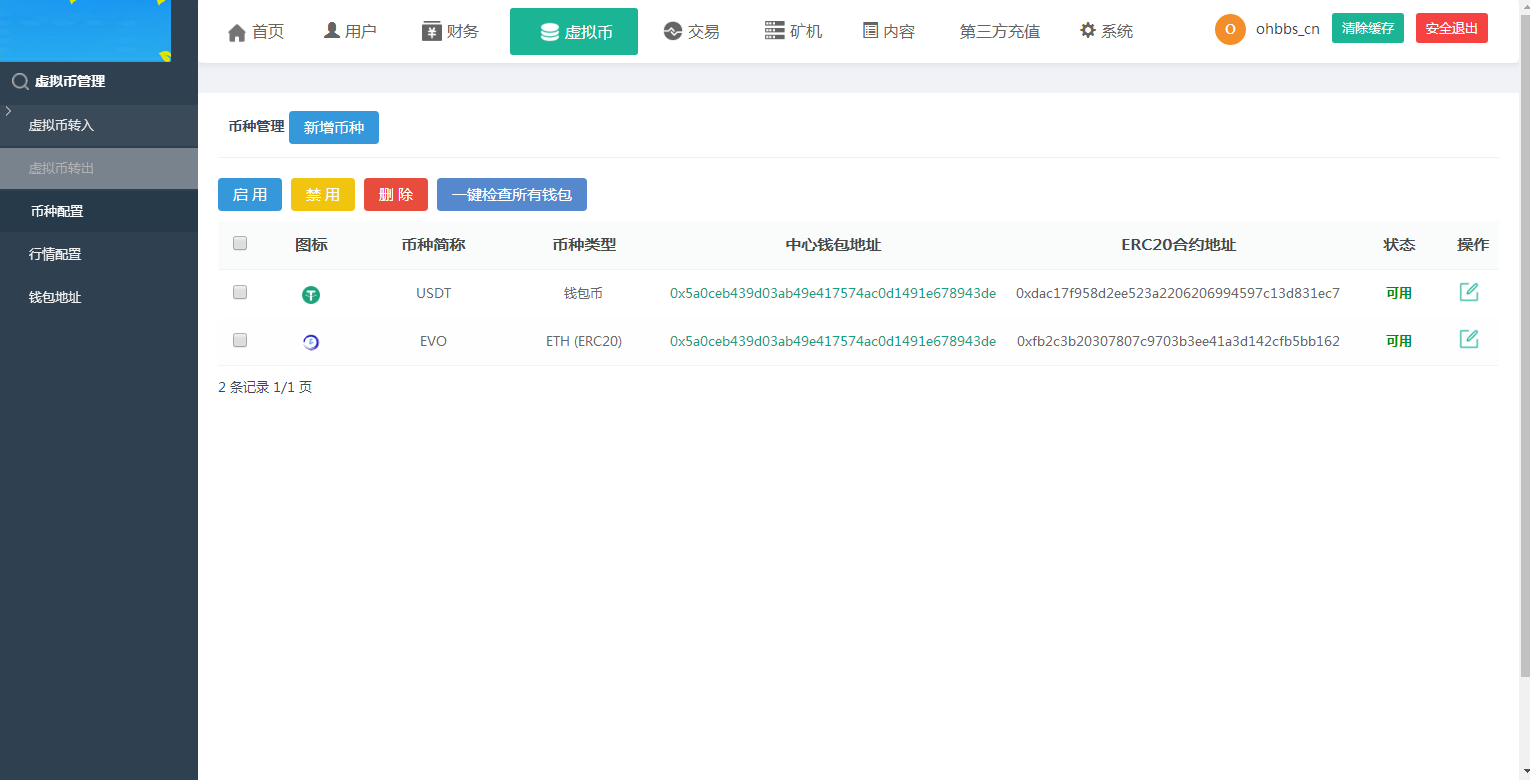
Task: Click the search icon beside 虚拟币管理
Action: click(x=19, y=81)
